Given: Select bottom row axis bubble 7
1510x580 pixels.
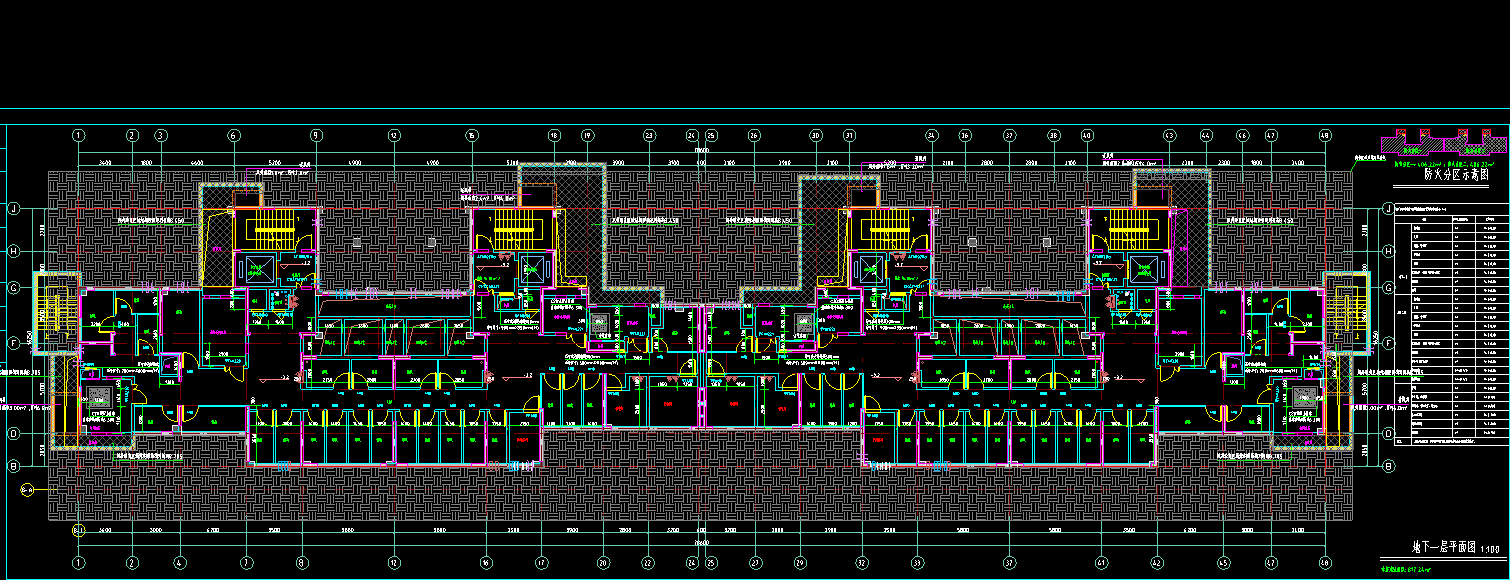Looking at the screenshot, I should pos(247,563).
